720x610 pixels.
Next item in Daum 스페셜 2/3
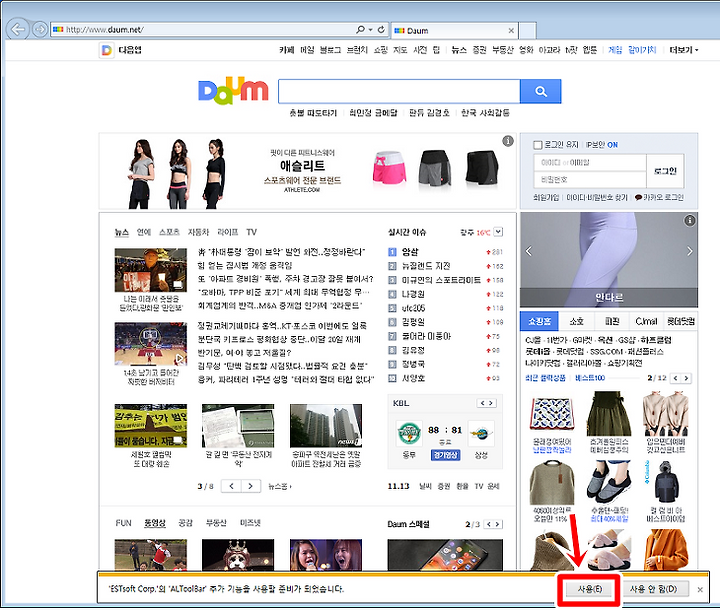pyautogui.click(x=498, y=524)
